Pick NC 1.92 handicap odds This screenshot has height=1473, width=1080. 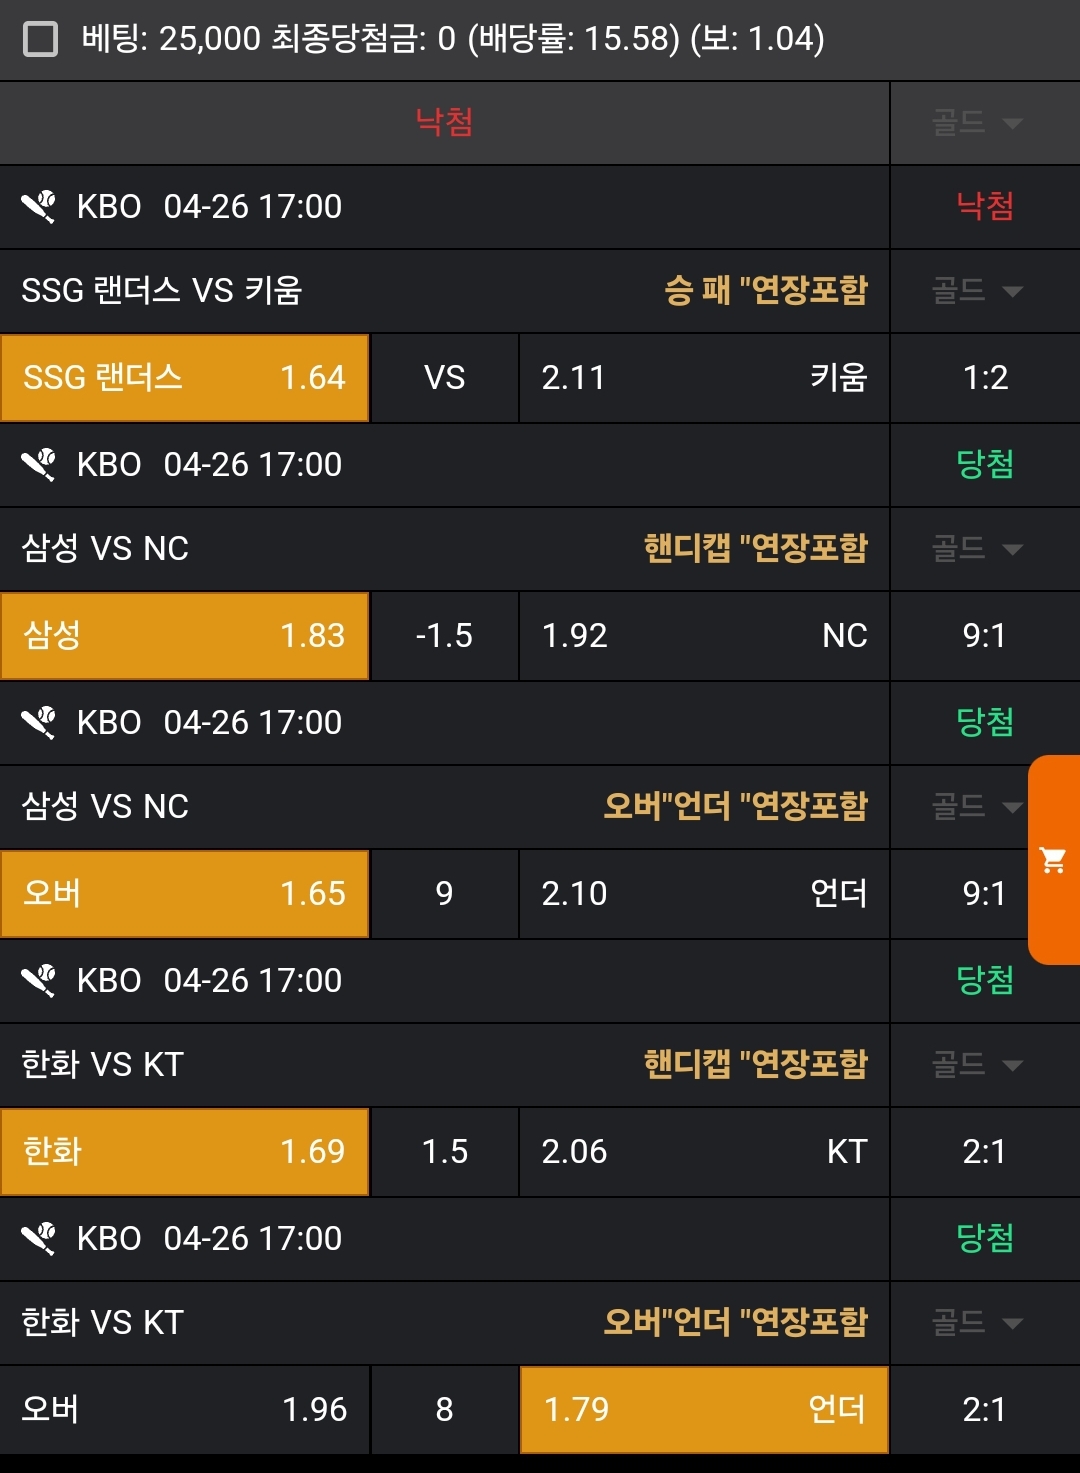[704, 636]
